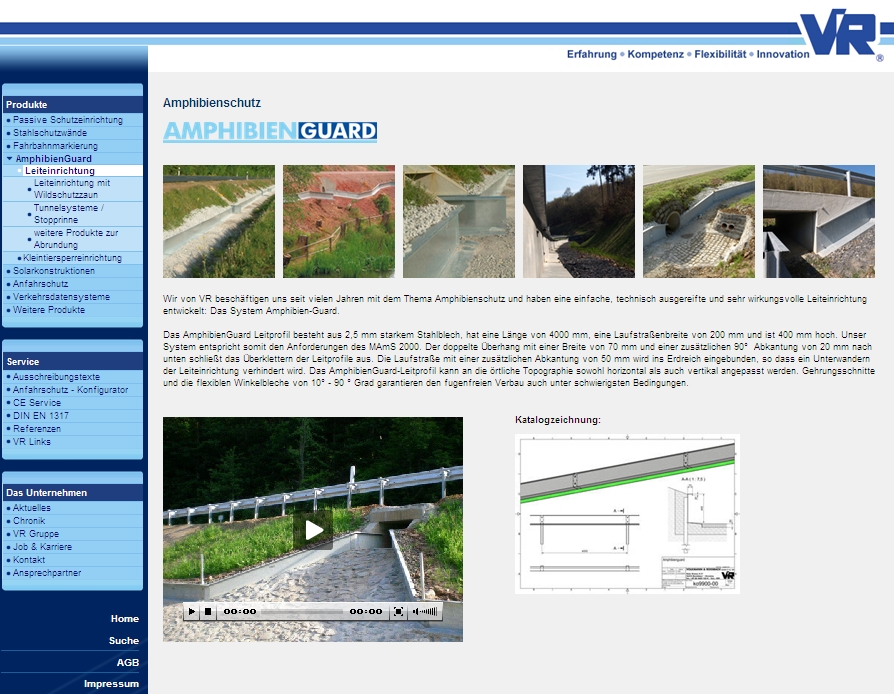Image resolution: width=894 pixels, height=694 pixels.
Task: Open Anfahrschutz product page
Action: point(40,284)
